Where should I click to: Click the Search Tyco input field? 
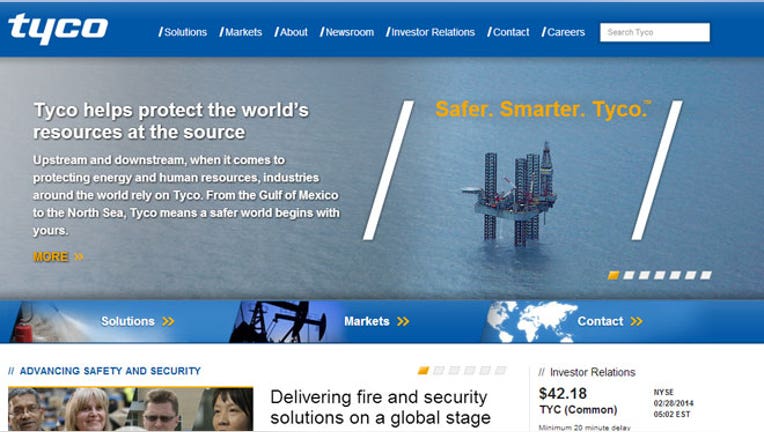point(655,32)
